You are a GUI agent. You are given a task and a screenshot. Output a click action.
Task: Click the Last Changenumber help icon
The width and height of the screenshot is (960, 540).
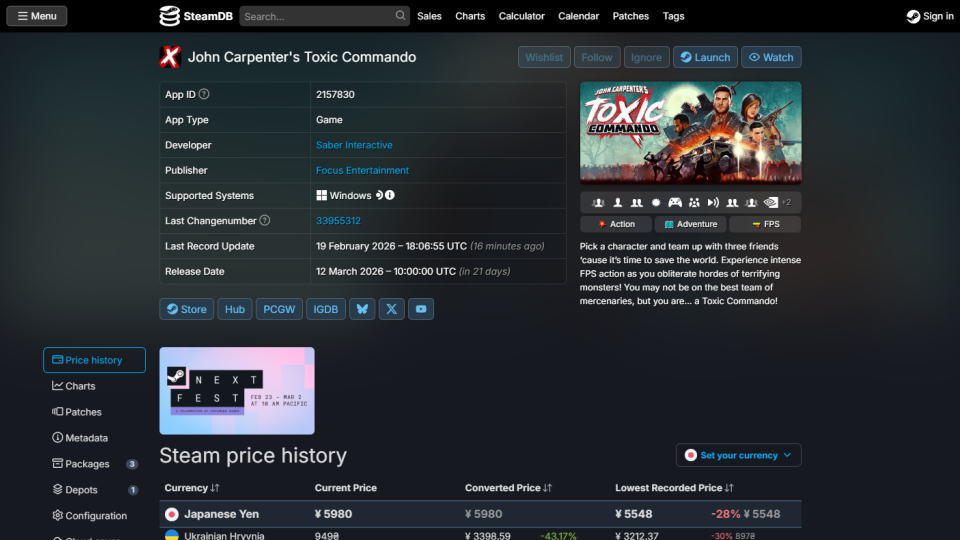pyautogui.click(x=265, y=221)
